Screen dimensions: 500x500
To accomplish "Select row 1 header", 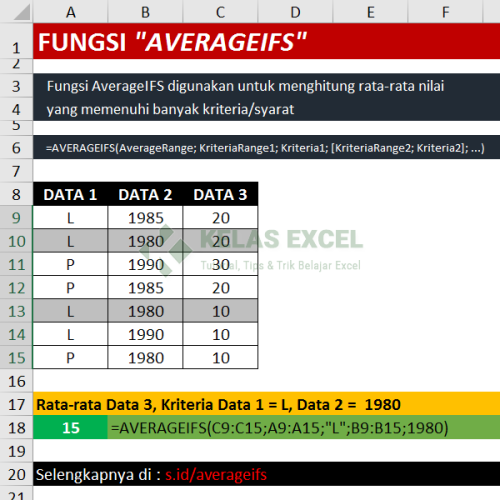I will [x=16, y=41].
